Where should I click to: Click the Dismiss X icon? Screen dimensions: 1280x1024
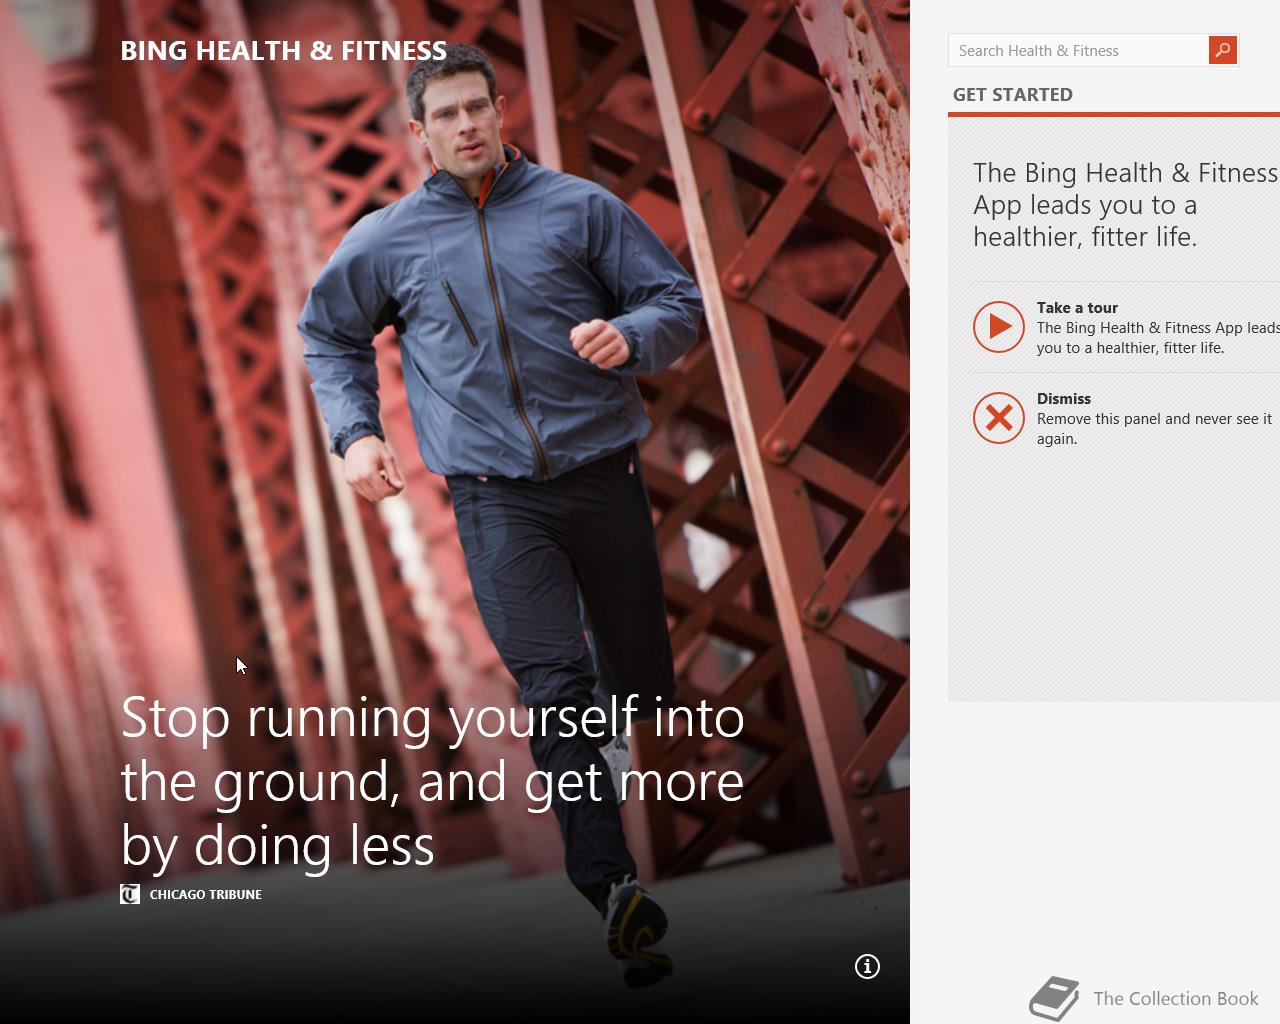pyautogui.click(x=999, y=418)
